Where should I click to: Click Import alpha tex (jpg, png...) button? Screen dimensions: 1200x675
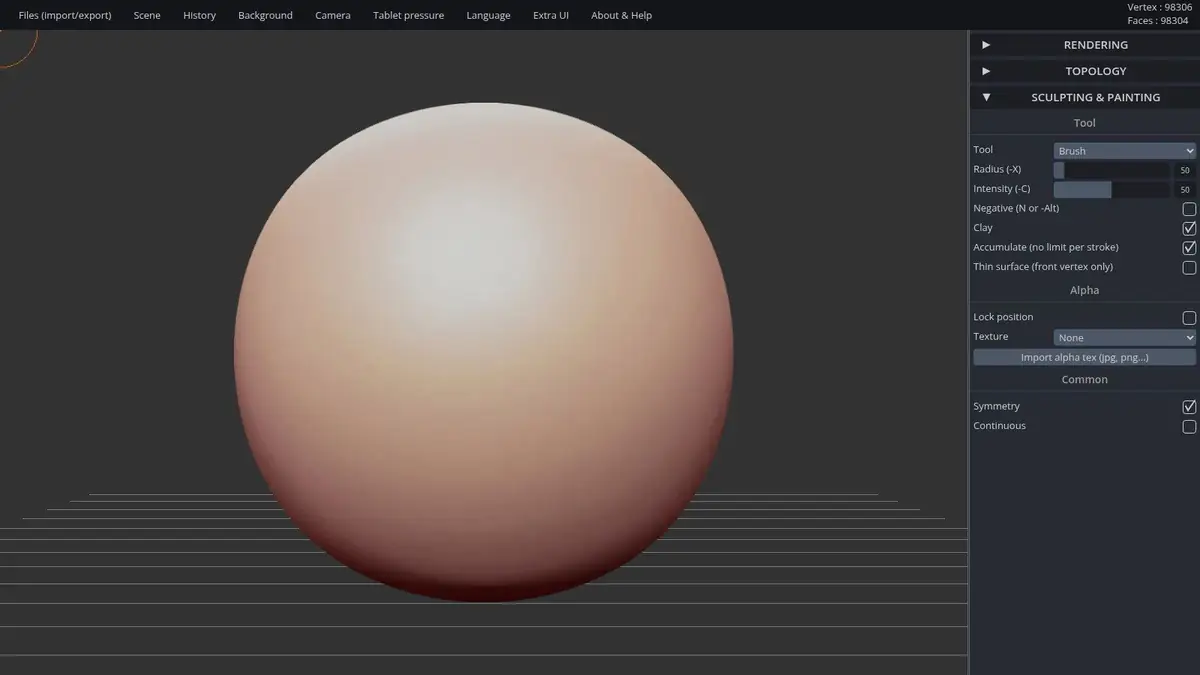(x=1084, y=357)
